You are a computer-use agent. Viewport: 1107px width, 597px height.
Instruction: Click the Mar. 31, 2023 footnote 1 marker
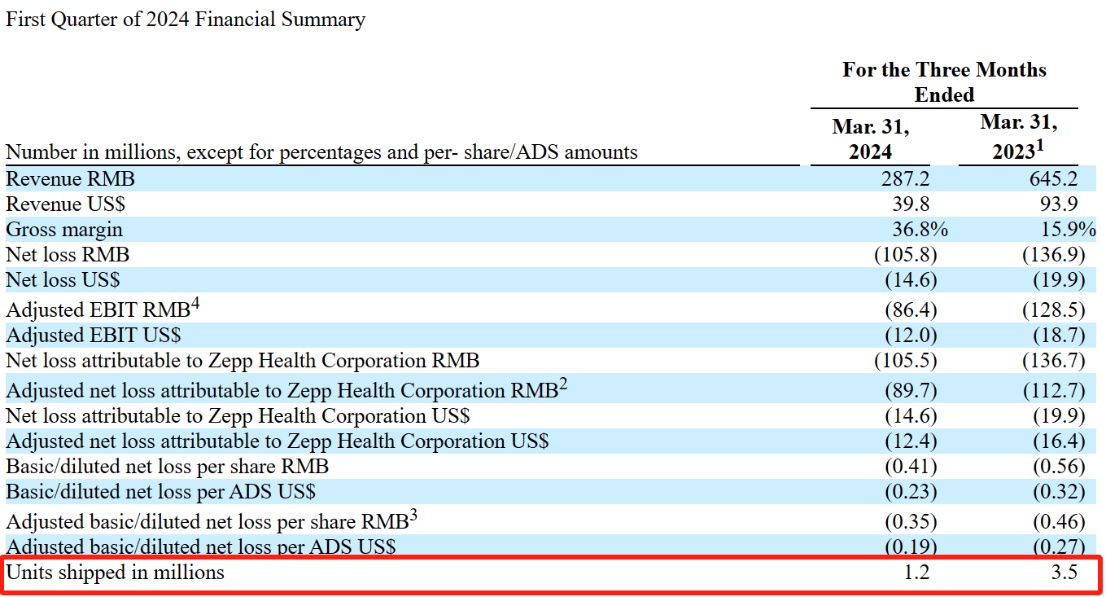click(x=1039, y=145)
